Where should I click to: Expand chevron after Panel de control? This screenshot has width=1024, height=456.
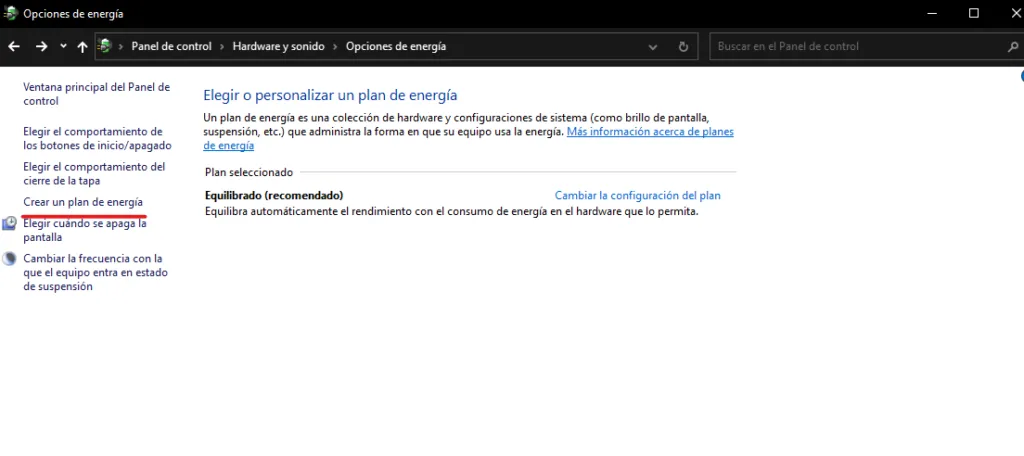[222, 46]
